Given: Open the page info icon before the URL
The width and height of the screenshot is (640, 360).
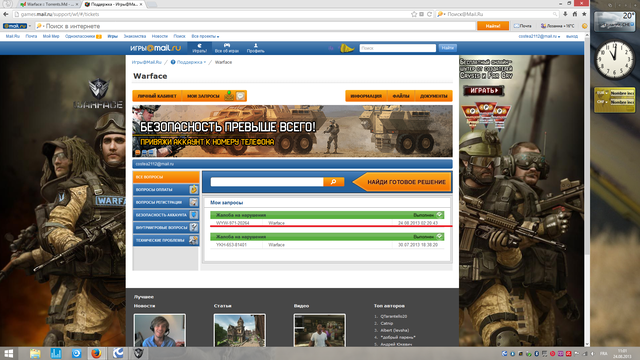Looking at the screenshot, I should click(x=17, y=14).
